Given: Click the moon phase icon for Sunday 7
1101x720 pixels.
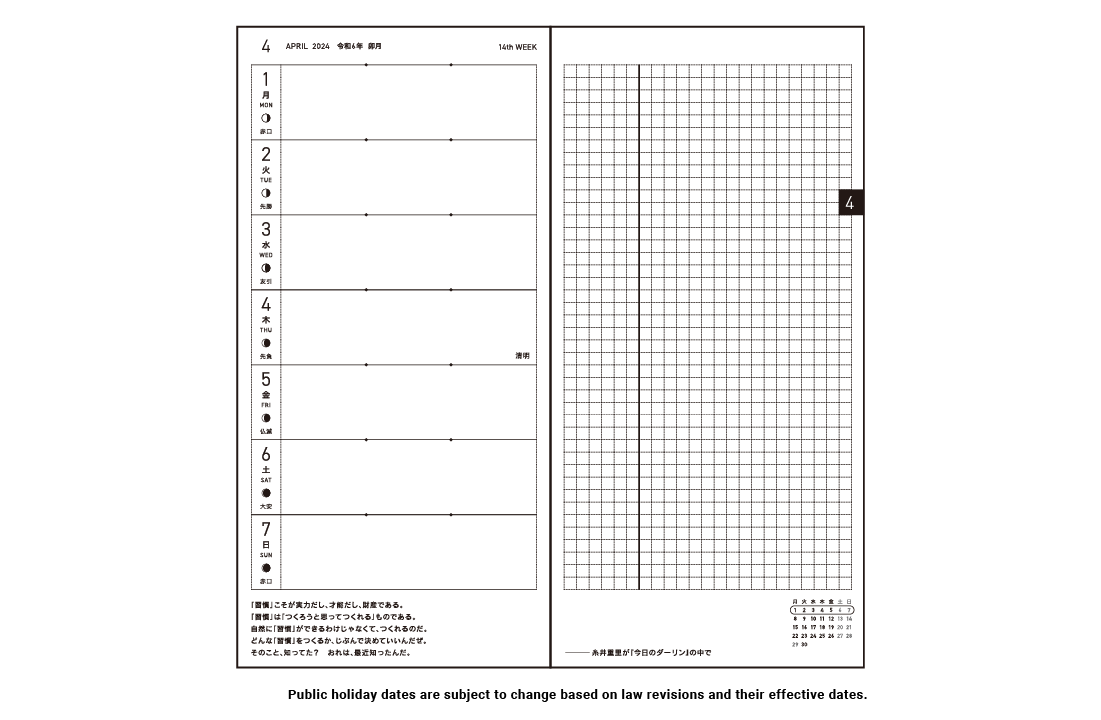Looking at the screenshot, I should point(266,568).
